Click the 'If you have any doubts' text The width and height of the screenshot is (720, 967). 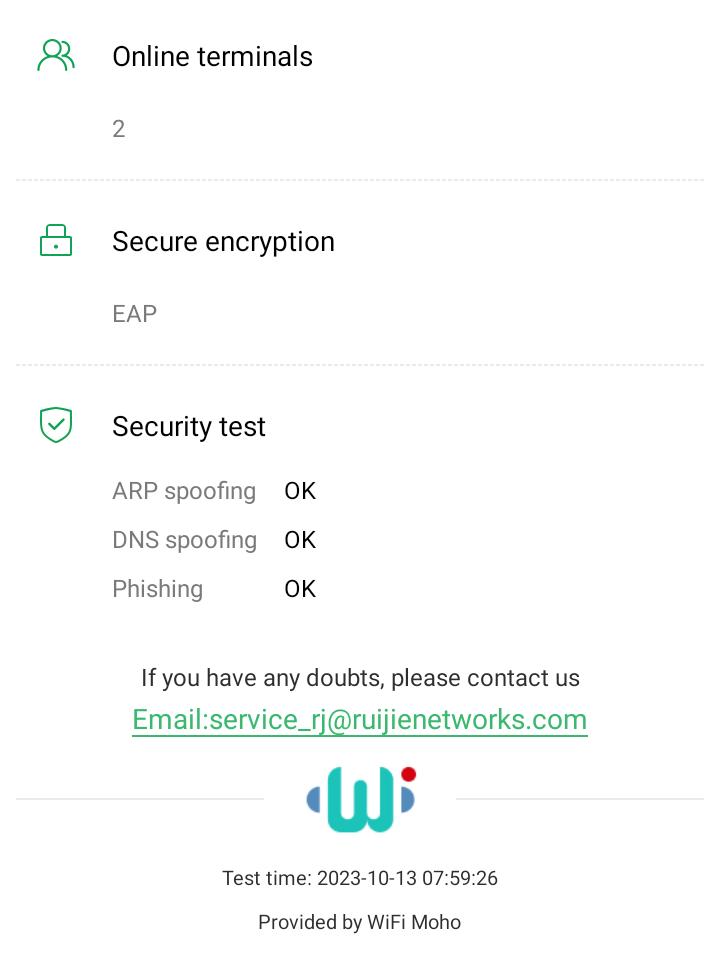pyautogui.click(x=360, y=678)
